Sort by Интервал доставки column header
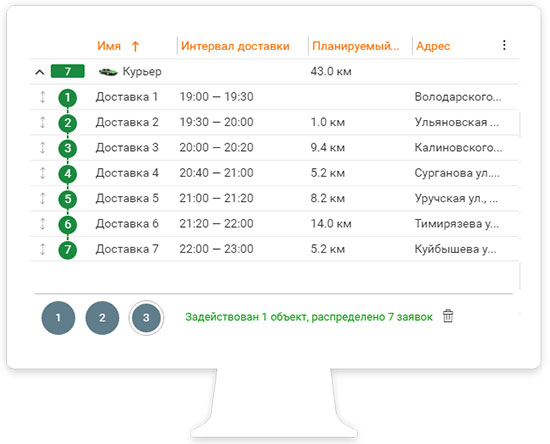Screen dimensions: 550x444 click(235, 46)
